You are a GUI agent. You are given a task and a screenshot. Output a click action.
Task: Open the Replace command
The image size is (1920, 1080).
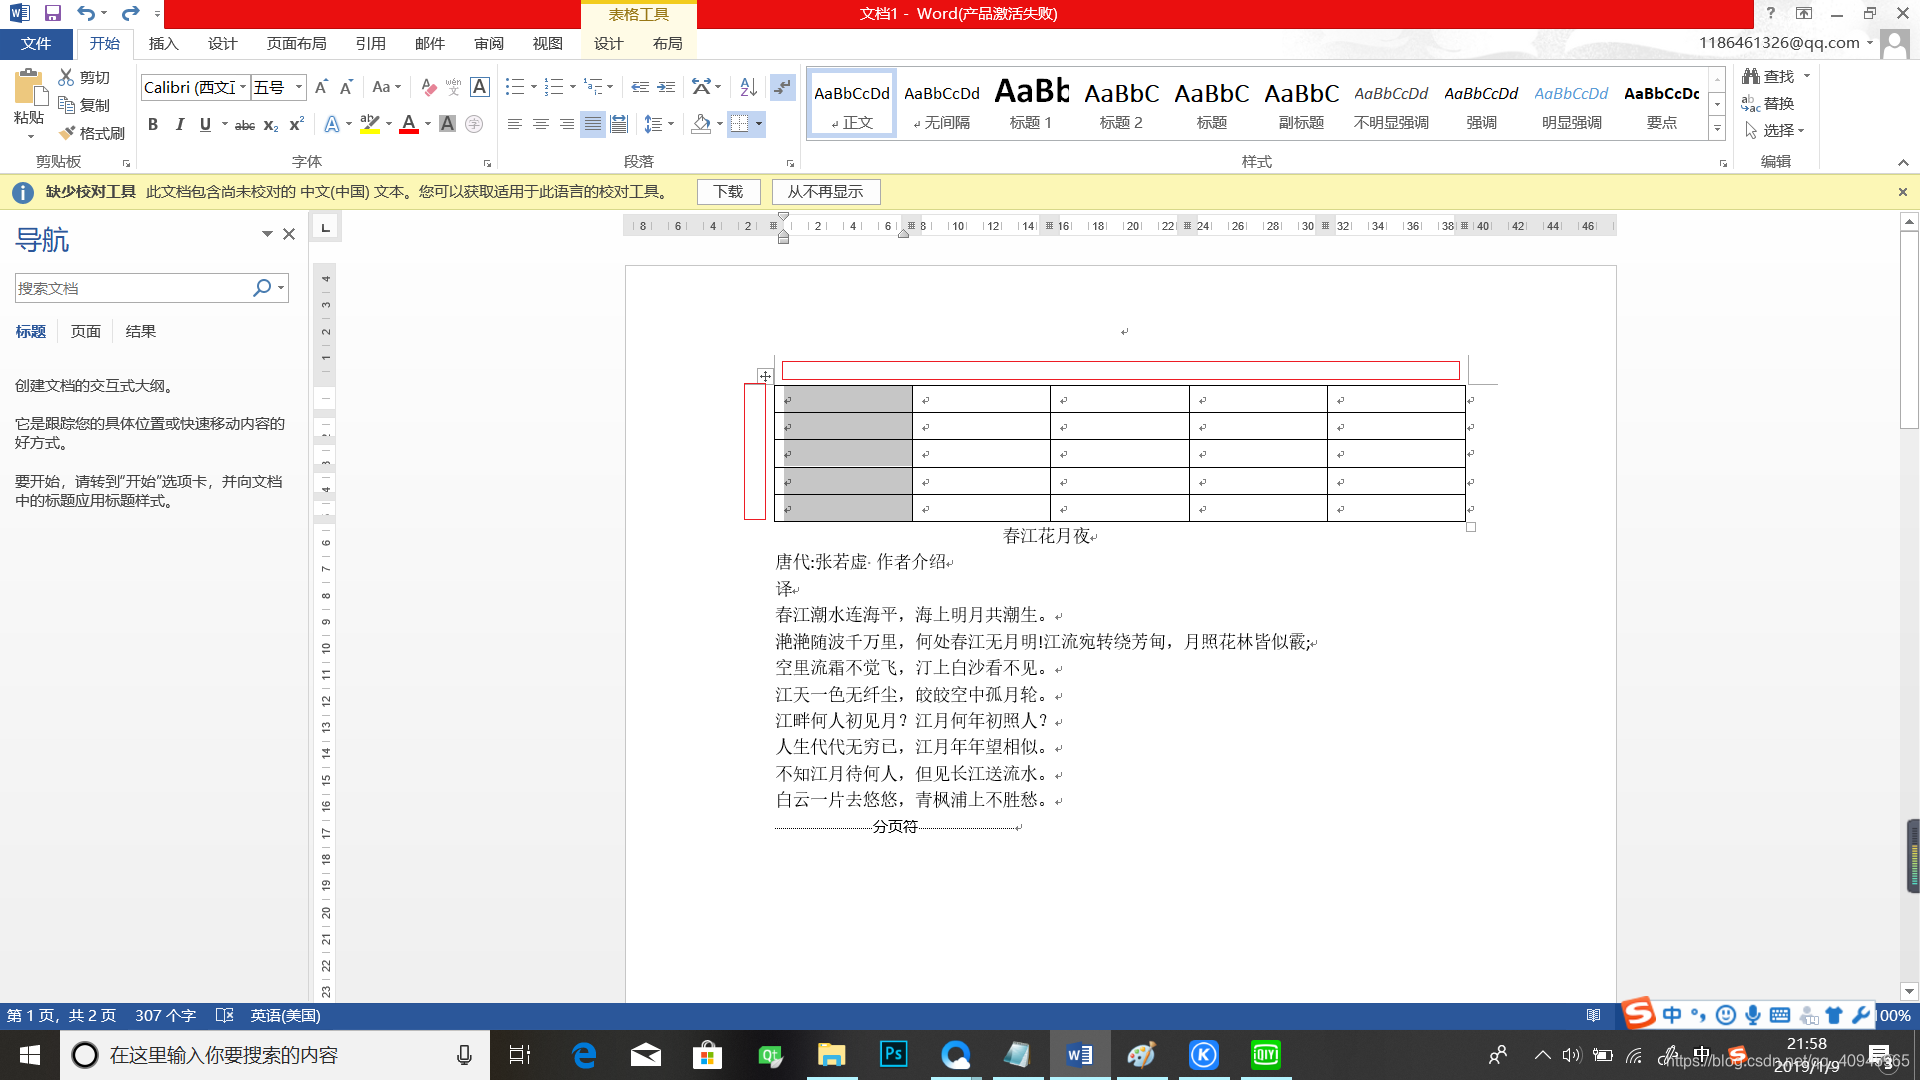(1768, 104)
